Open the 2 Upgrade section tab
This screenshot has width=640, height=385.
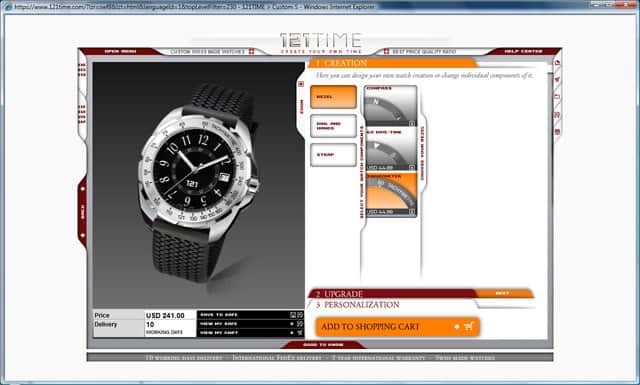pos(392,294)
